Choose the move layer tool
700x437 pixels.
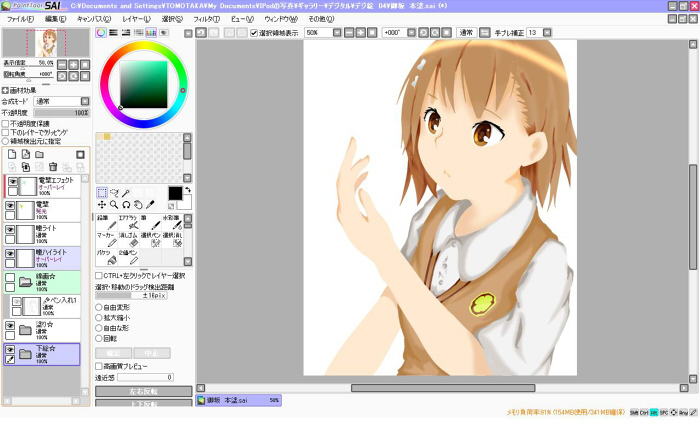[x=102, y=204]
